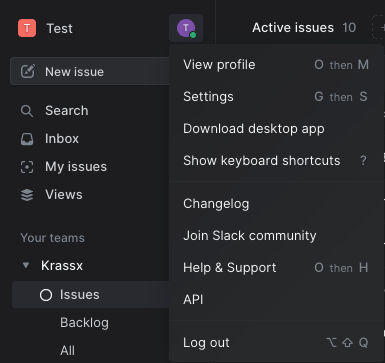Click the Views stacked layers icon
The image size is (385, 363).
click(27, 195)
